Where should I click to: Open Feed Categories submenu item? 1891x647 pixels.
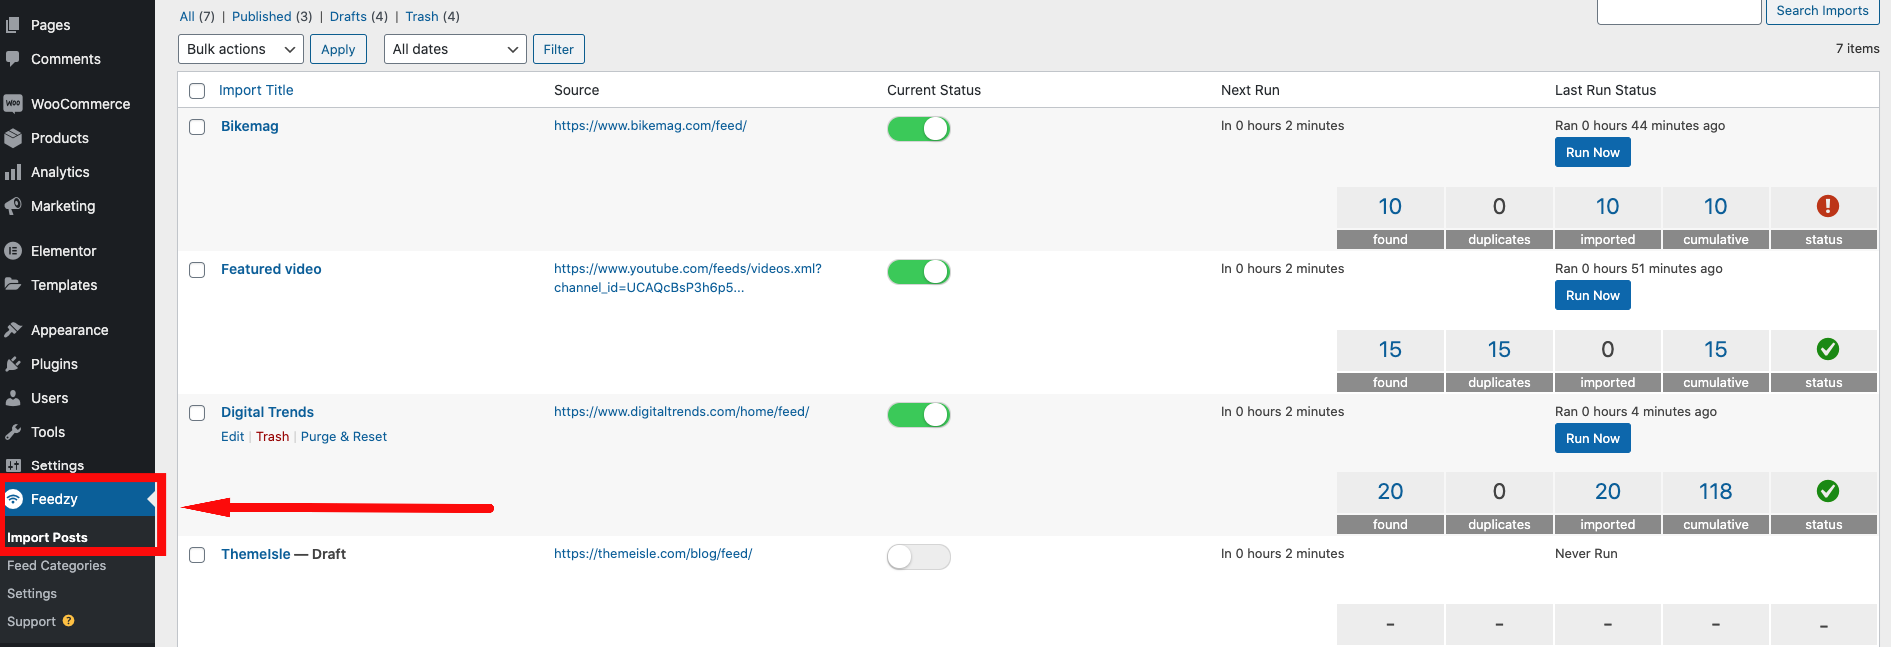tap(56, 565)
